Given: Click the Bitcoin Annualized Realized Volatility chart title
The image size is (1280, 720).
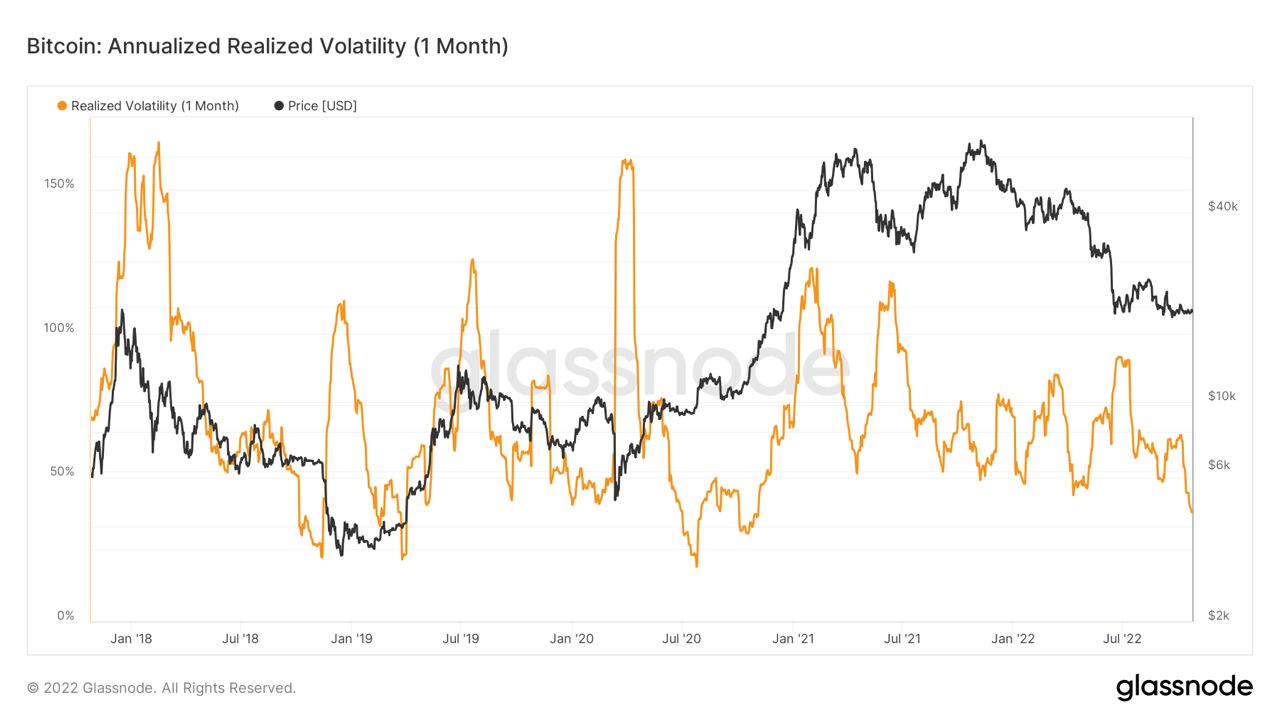Looking at the screenshot, I should pos(267,46).
